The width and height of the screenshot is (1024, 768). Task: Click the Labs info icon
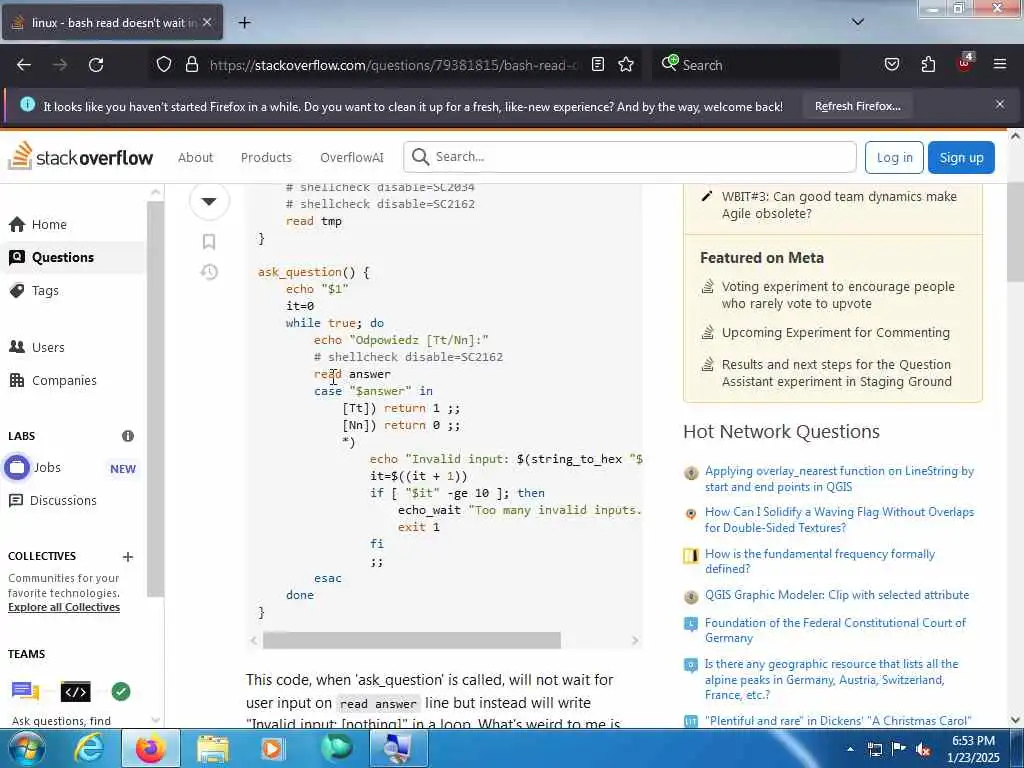[128, 436]
